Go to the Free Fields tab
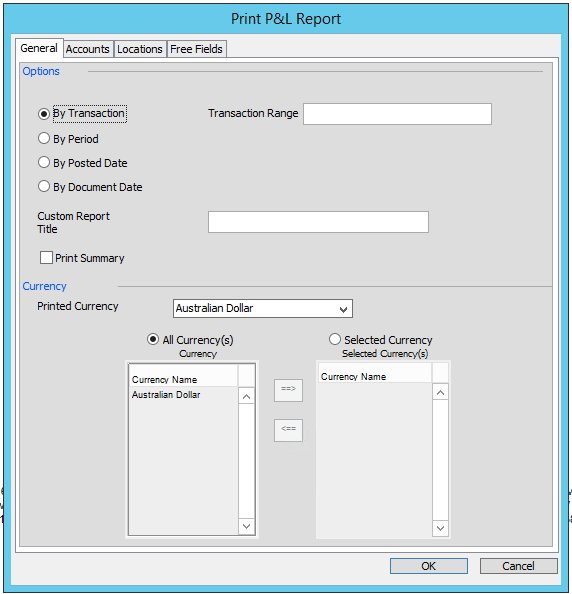Viewport: 572px width, 594px height. 196,49
